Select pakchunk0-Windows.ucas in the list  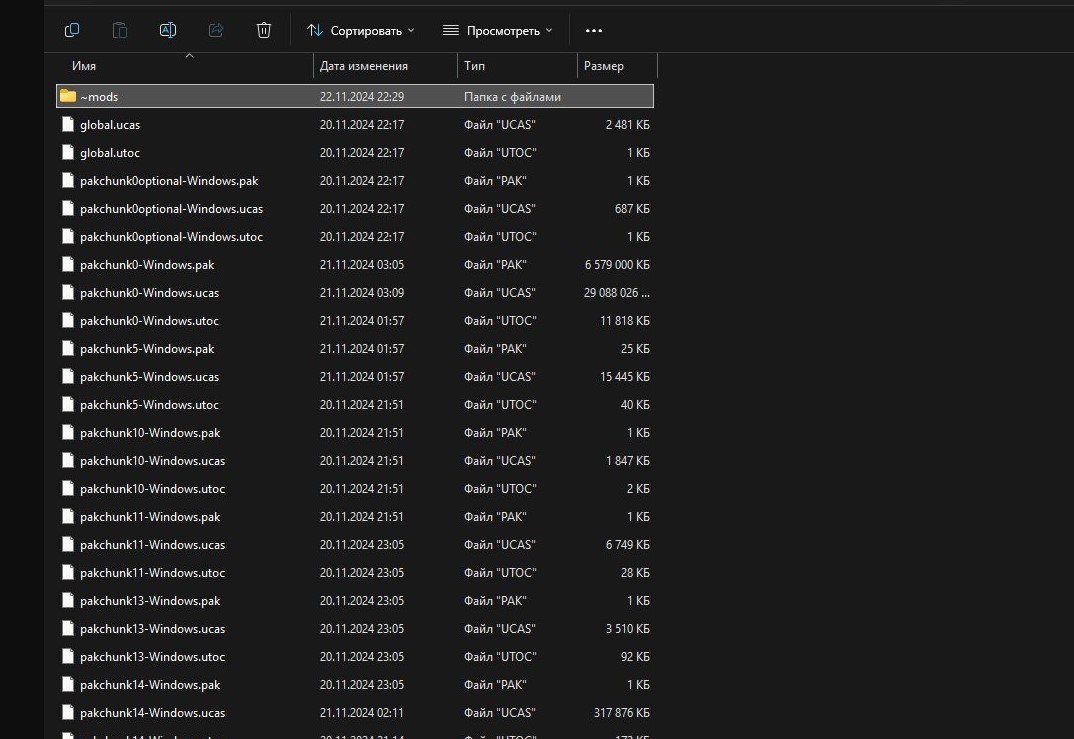click(x=149, y=293)
